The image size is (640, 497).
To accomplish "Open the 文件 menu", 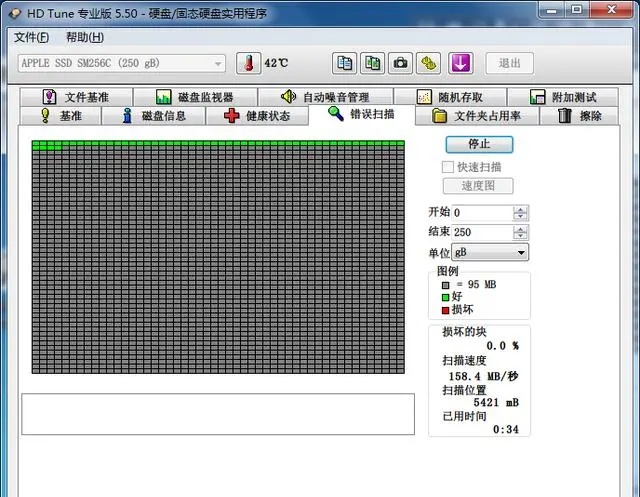I will coord(30,37).
